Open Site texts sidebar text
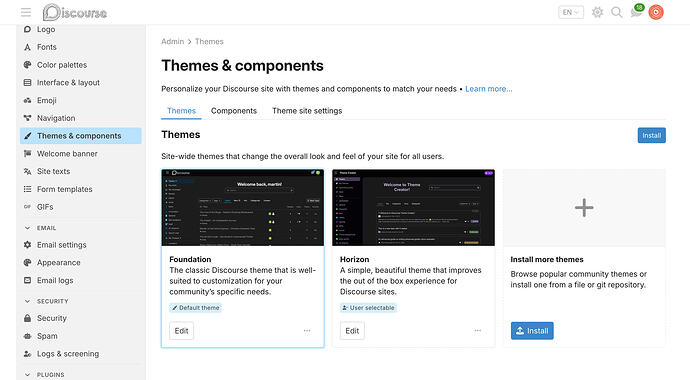690x380 pixels. 54,172
